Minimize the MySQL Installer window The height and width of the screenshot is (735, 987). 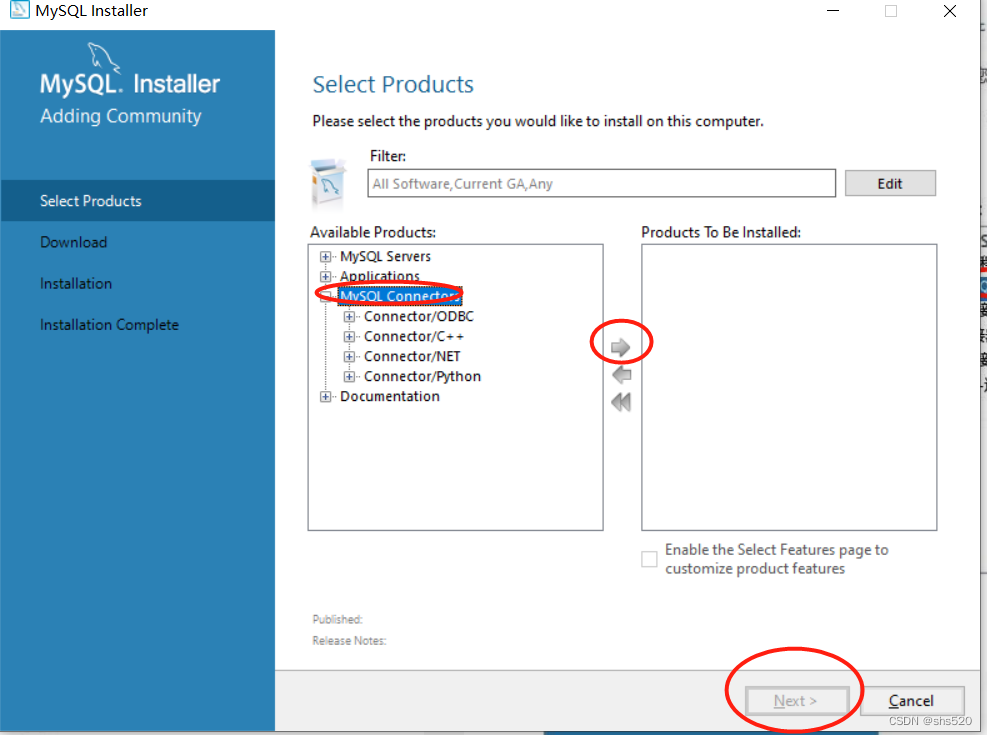click(x=833, y=11)
